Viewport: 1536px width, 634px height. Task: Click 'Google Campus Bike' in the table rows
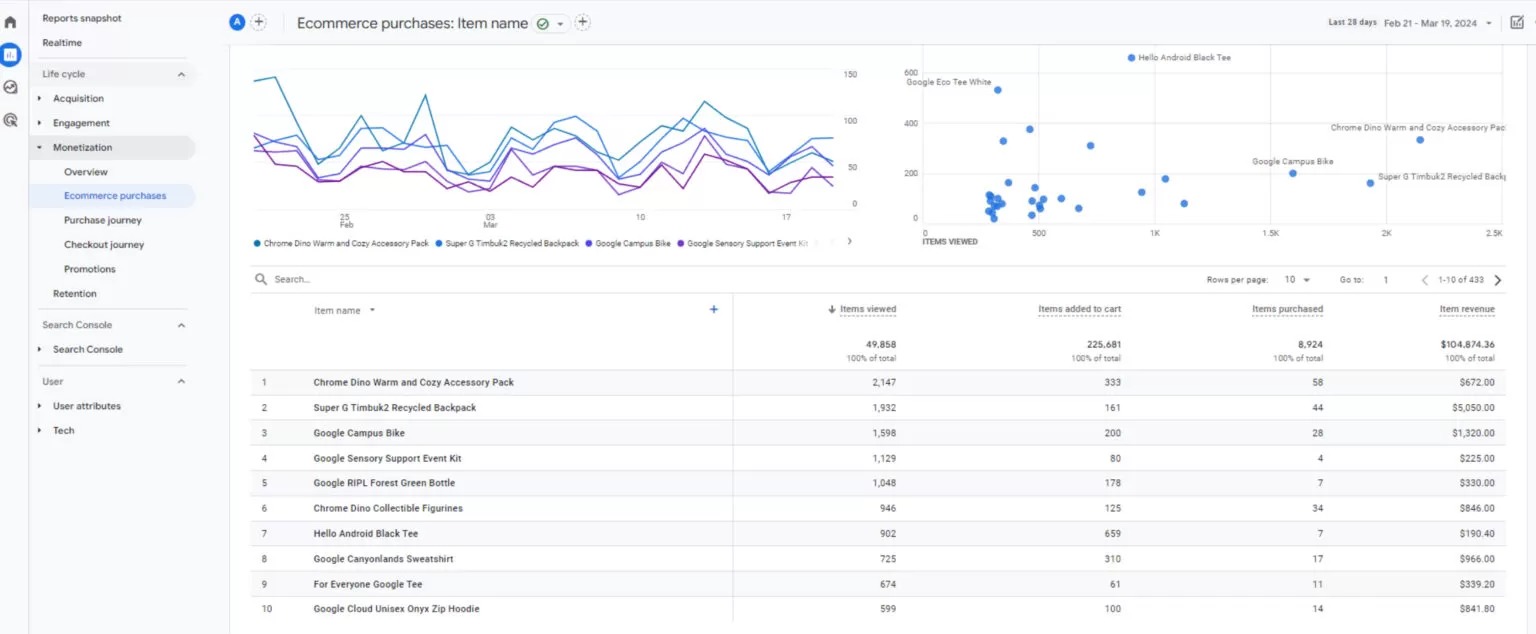tap(359, 433)
